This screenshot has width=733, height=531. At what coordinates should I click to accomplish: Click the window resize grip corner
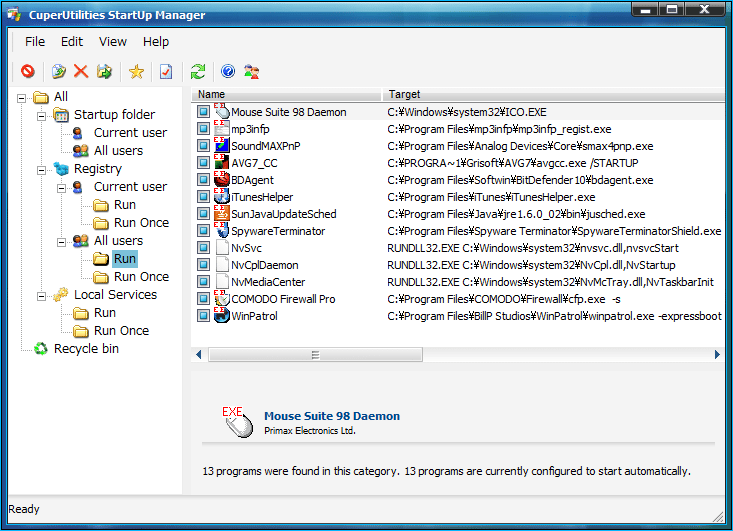point(719,517)
